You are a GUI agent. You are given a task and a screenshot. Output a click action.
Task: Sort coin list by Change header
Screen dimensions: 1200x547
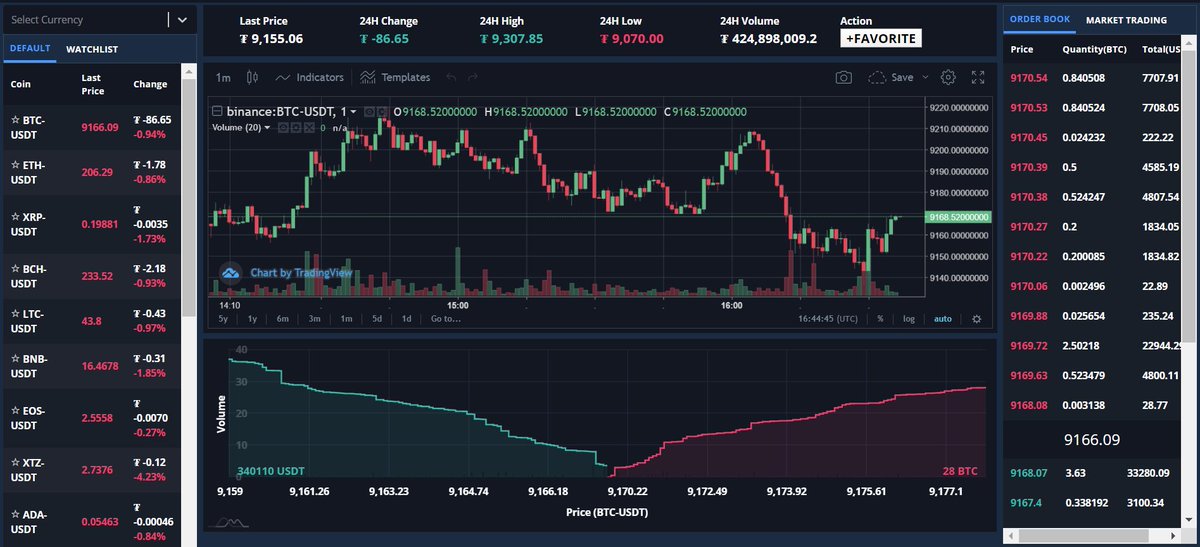150,84
